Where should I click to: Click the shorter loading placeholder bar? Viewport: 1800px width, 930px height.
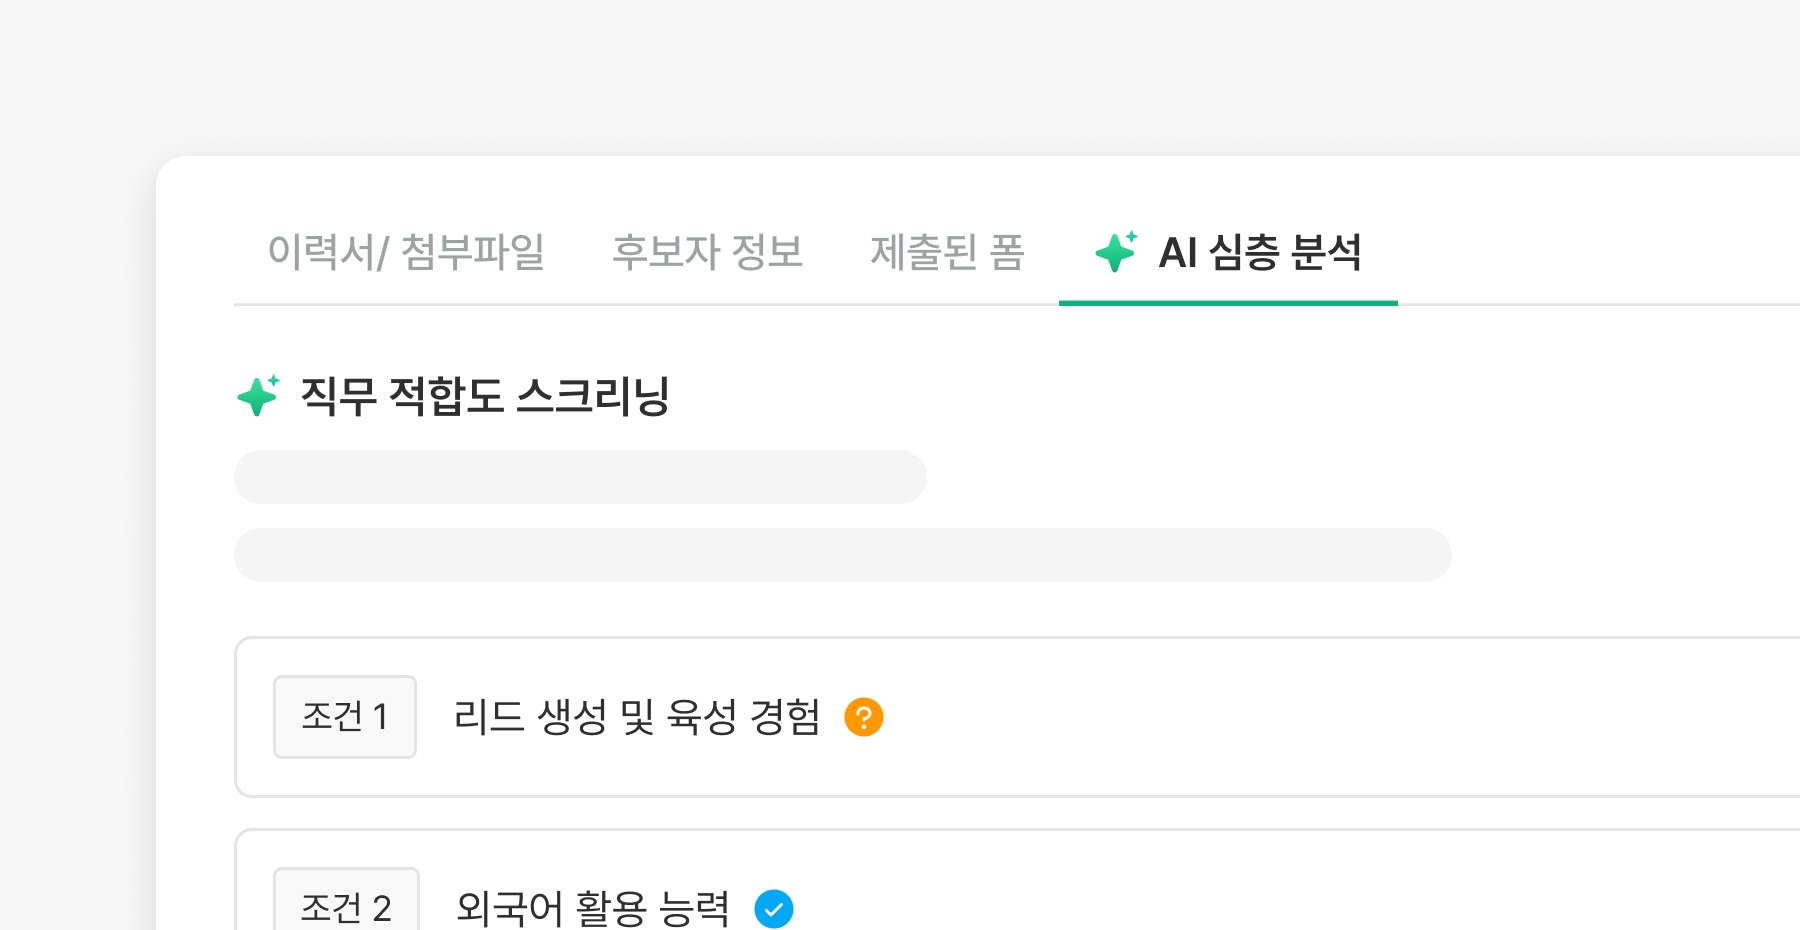580,477
